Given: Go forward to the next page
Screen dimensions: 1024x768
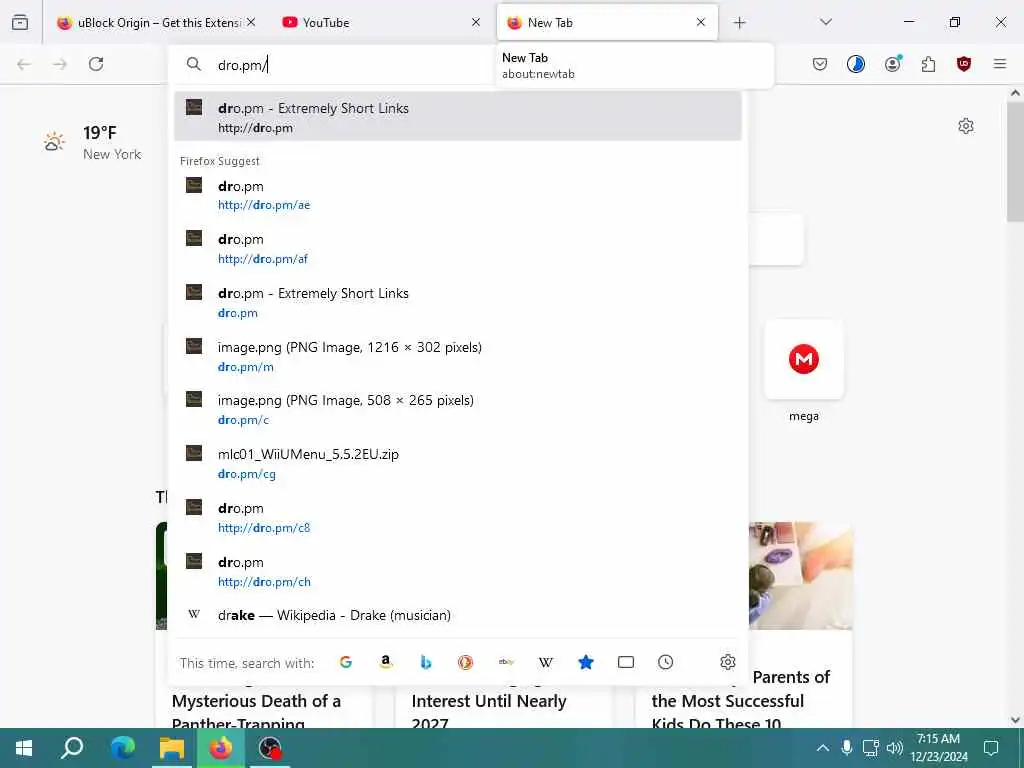Looking at the screenshot, I should pos(60,64).
